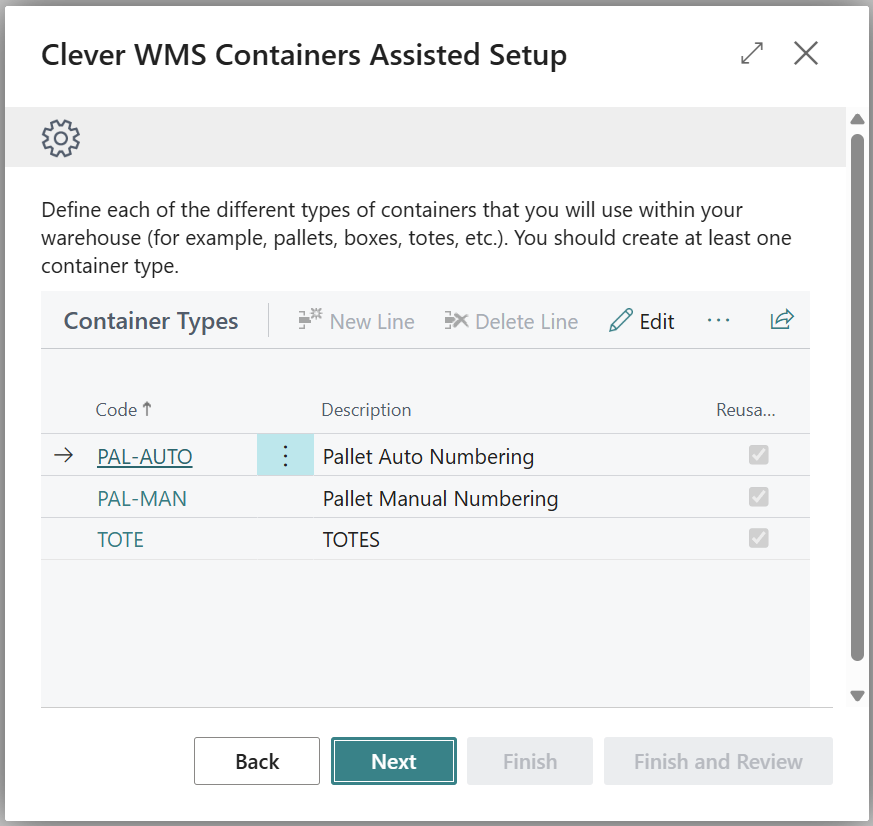Toggle Reusable checkbox for PAL-AUTO
Screen dimensions: 873x826
point(759,456)
